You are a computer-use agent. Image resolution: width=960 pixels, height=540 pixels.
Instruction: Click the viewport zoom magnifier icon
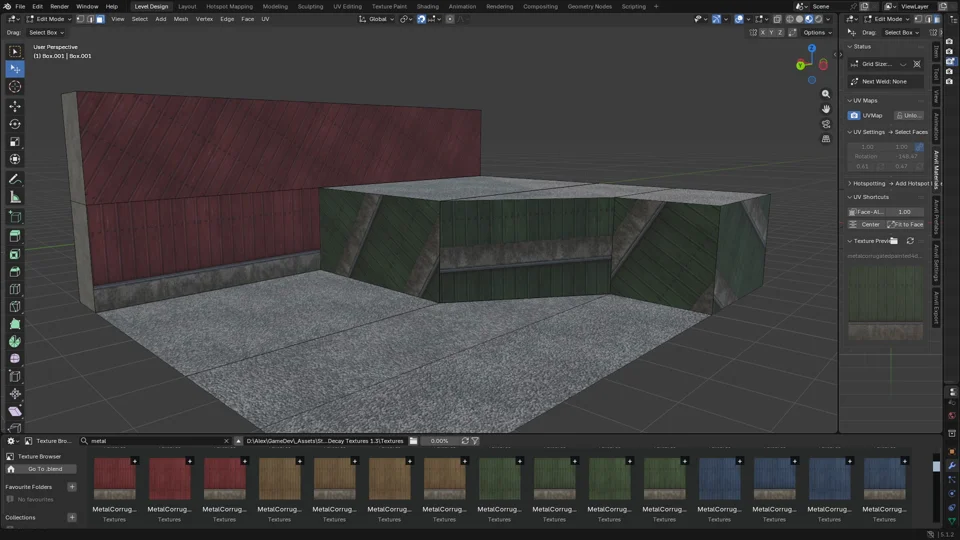[825, 94]
